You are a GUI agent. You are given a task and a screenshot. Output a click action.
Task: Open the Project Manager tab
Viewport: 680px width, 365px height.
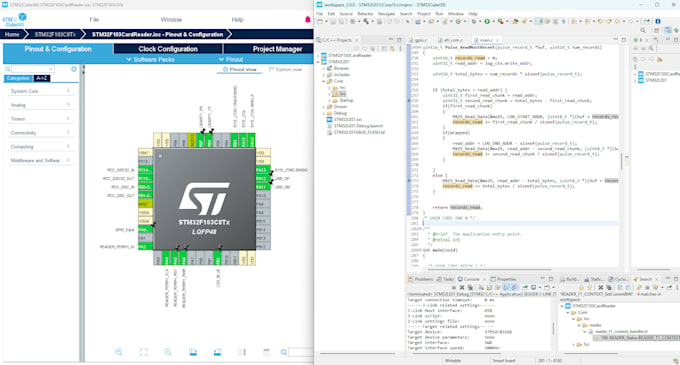point(277,49)
